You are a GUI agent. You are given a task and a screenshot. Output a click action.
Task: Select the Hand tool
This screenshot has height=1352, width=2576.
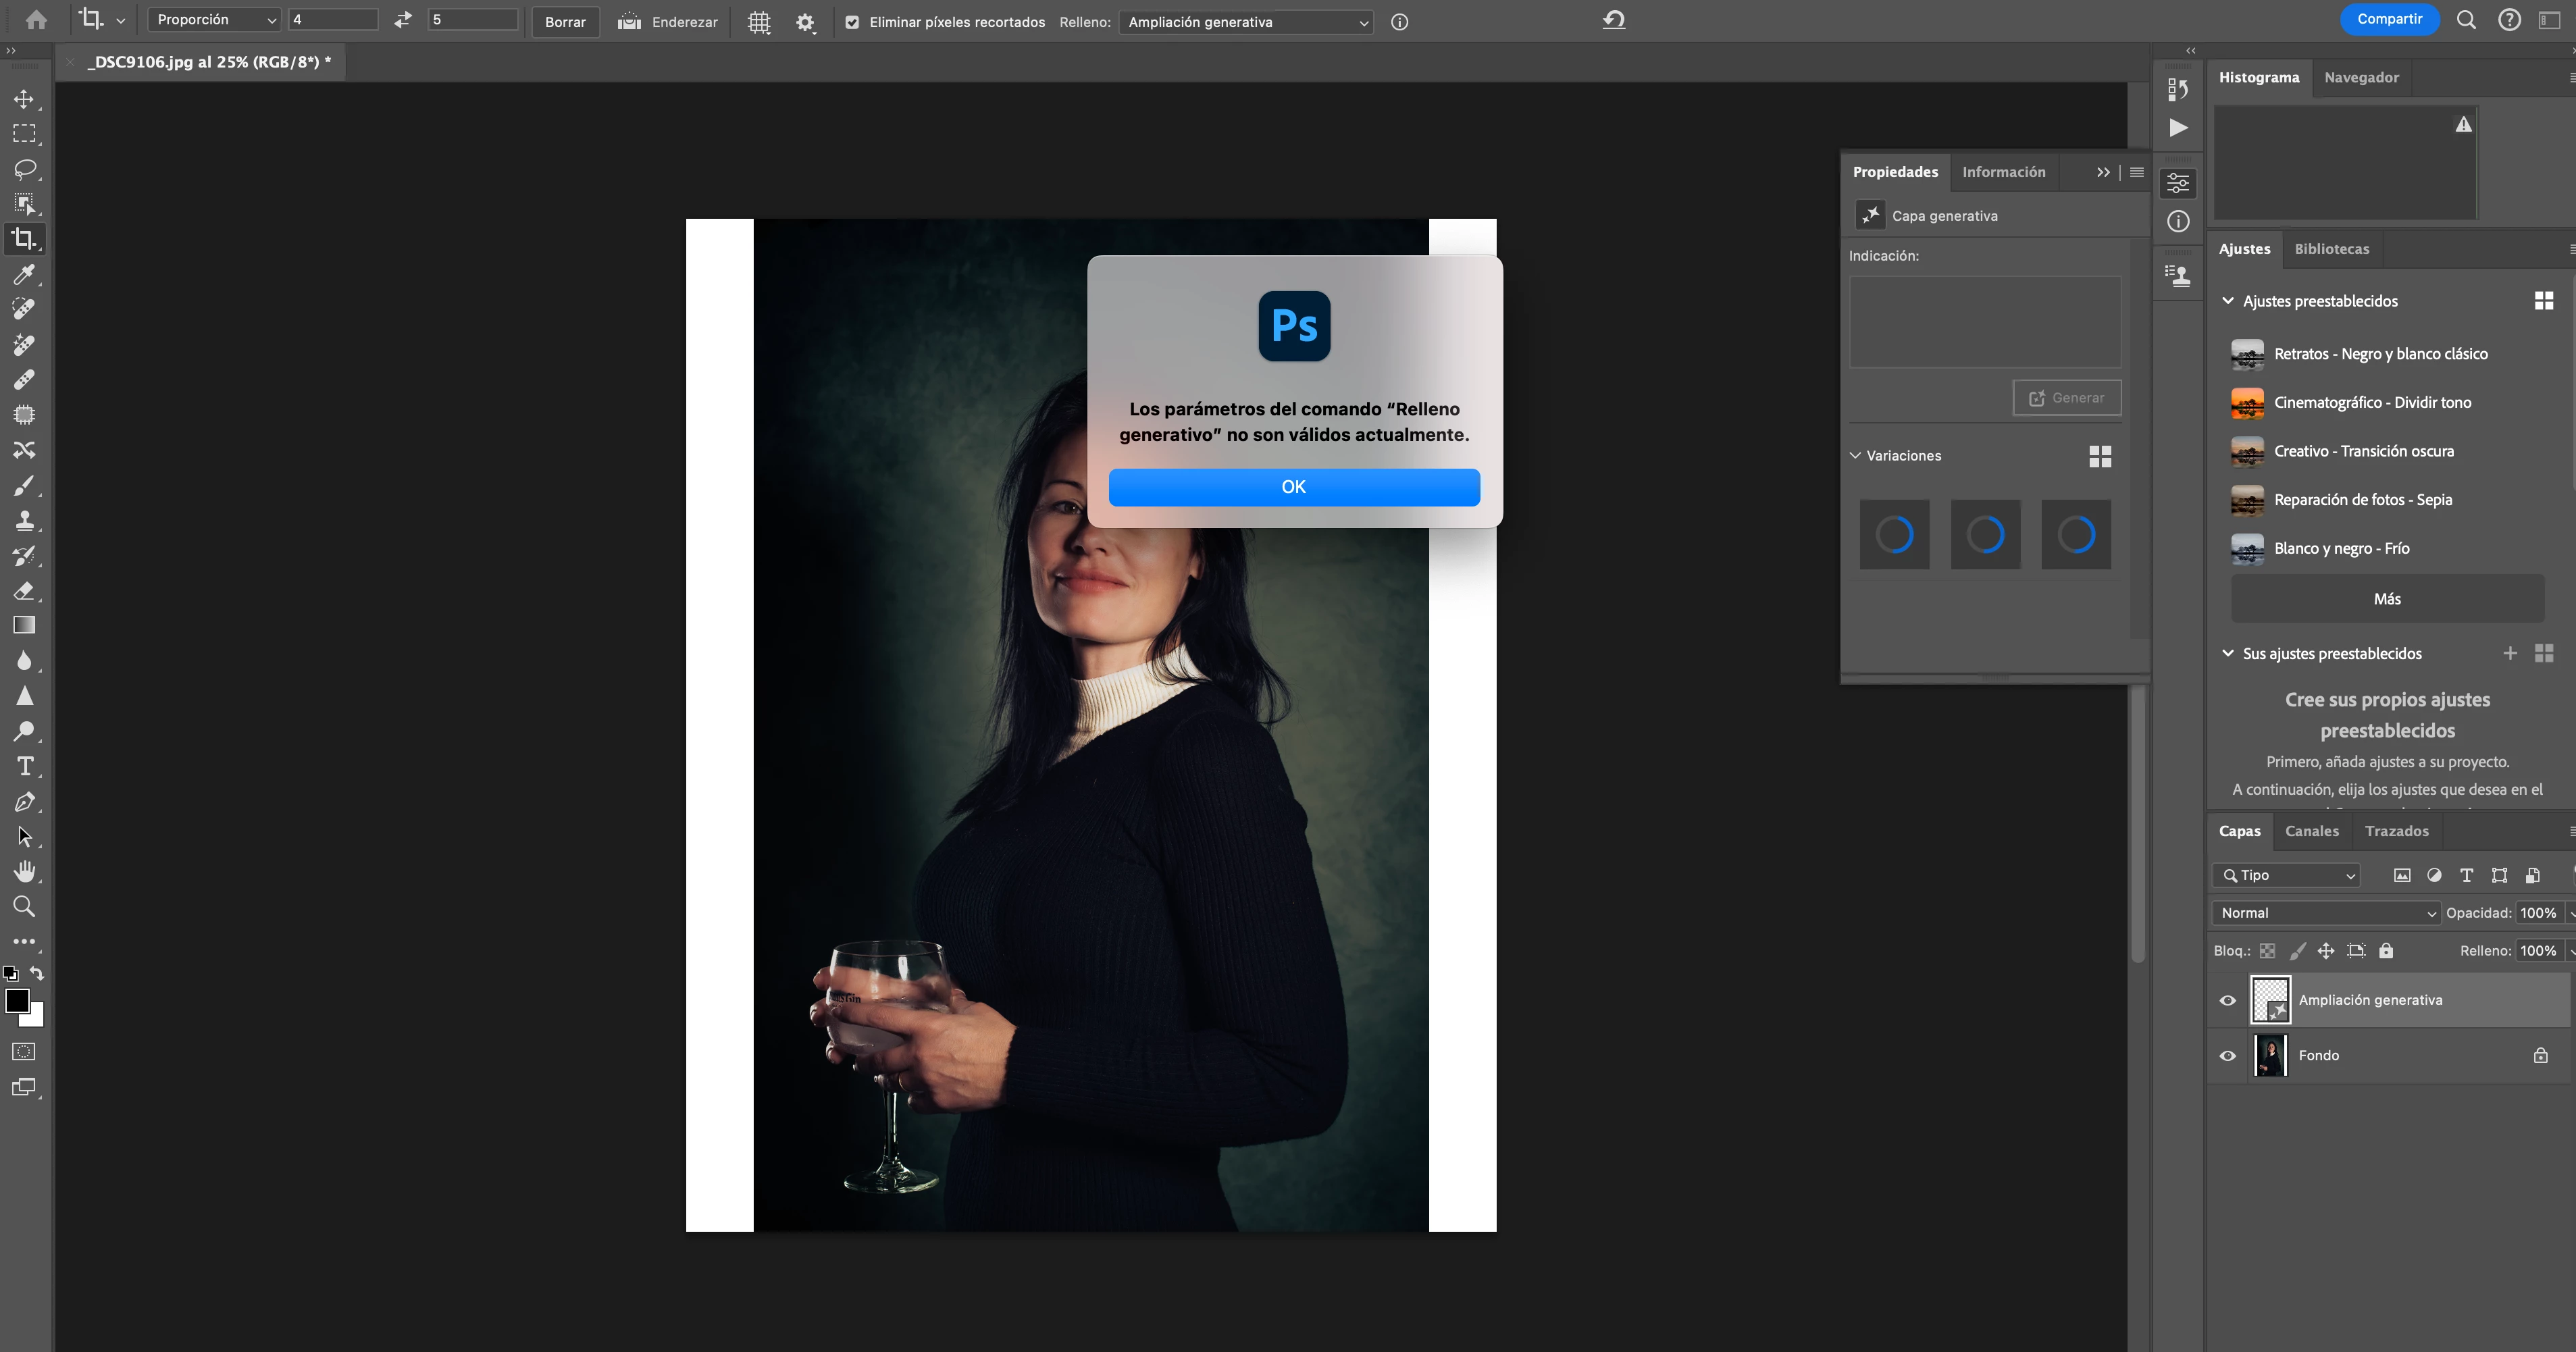25,871
